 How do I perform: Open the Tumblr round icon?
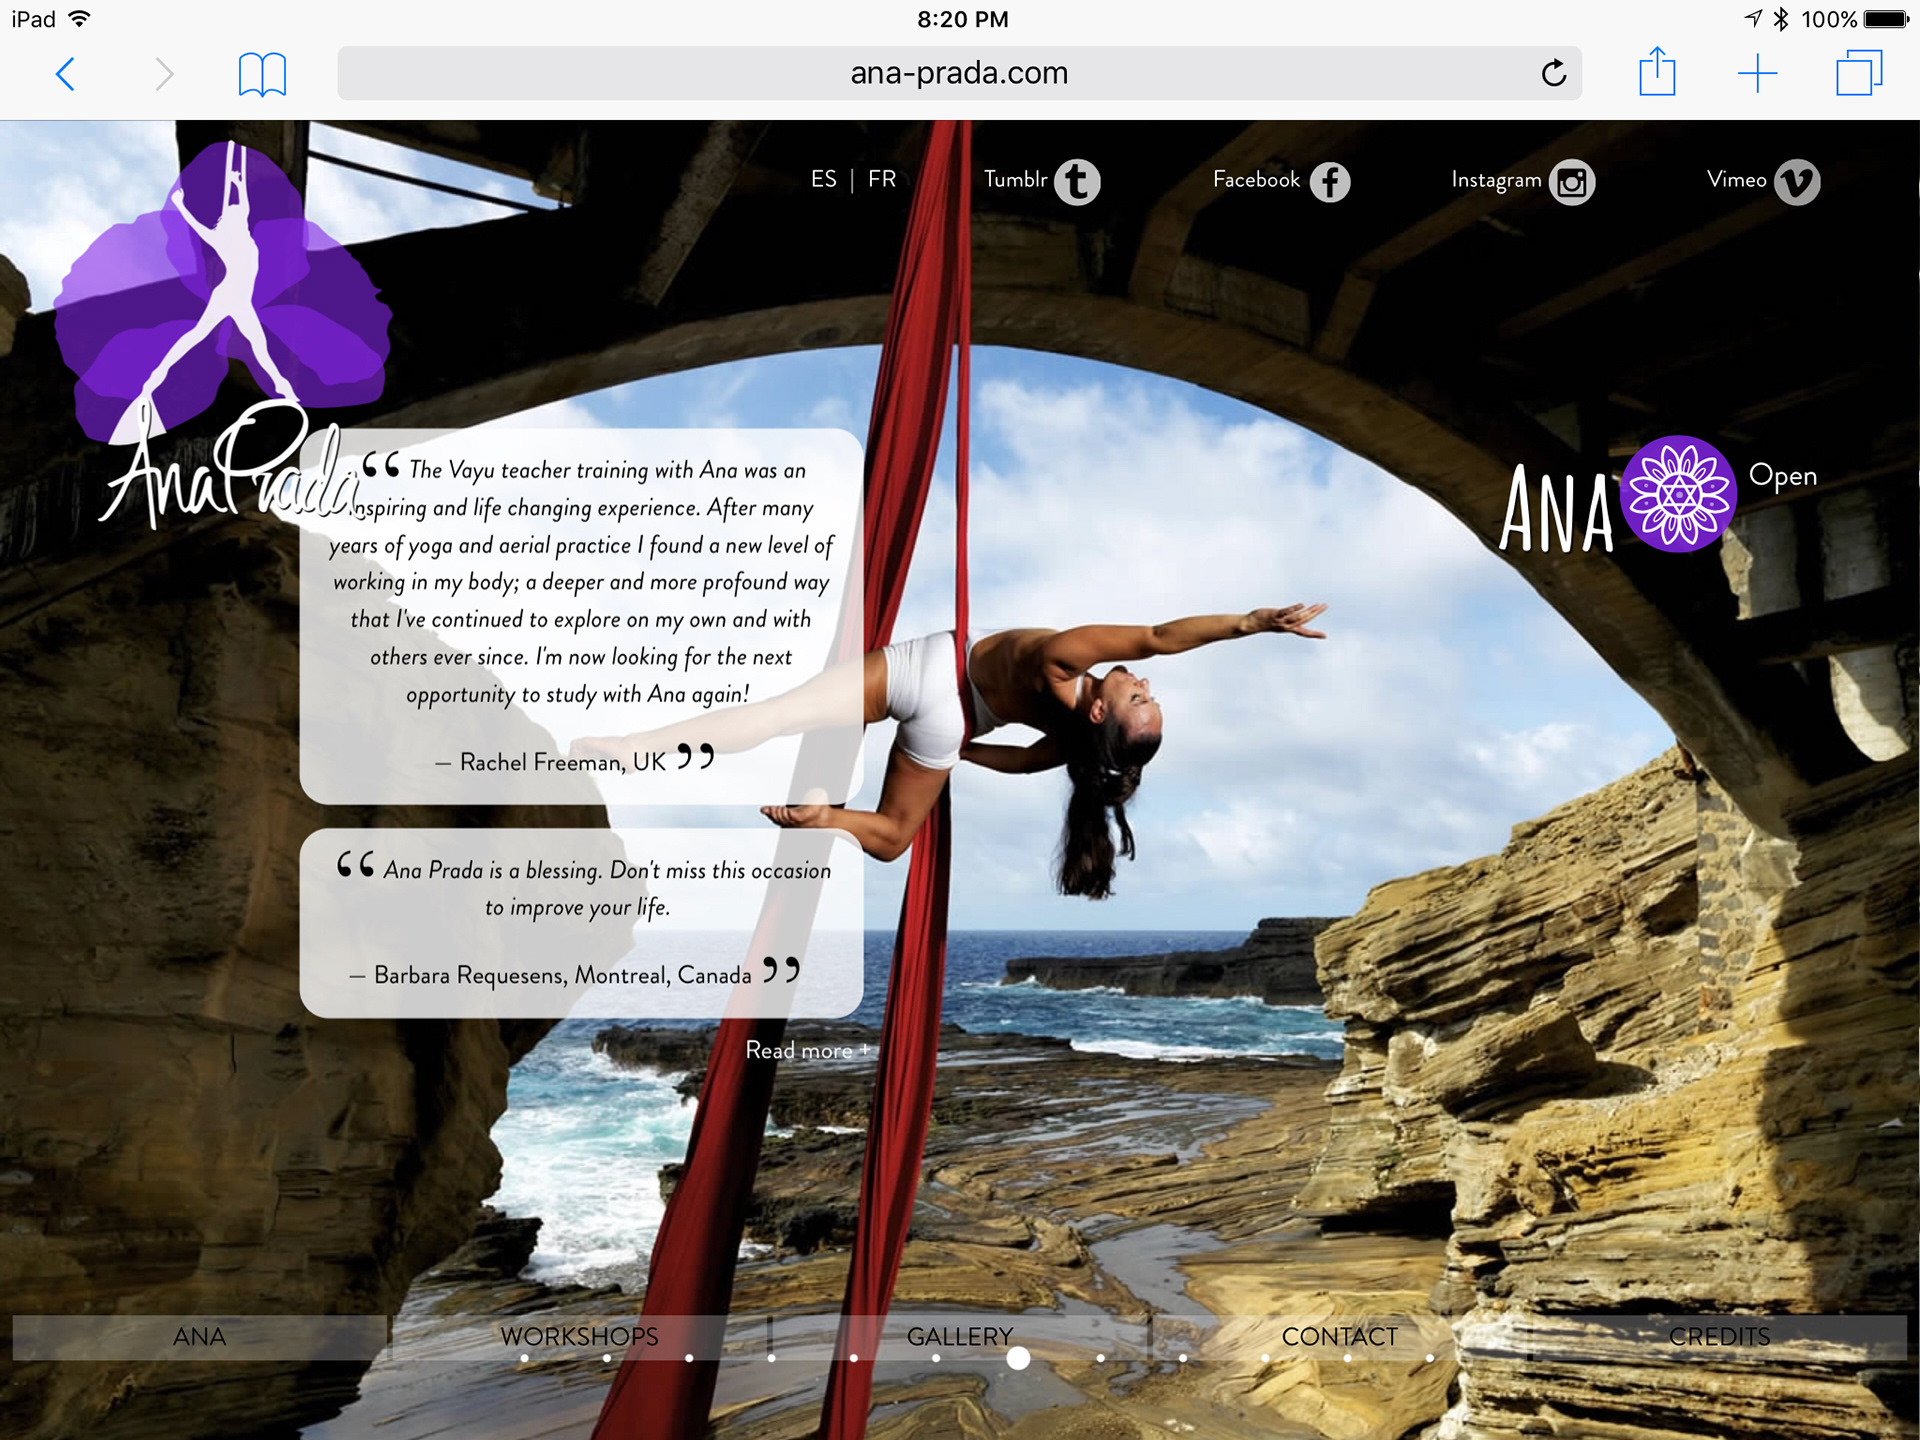(x=1077, y=182)
